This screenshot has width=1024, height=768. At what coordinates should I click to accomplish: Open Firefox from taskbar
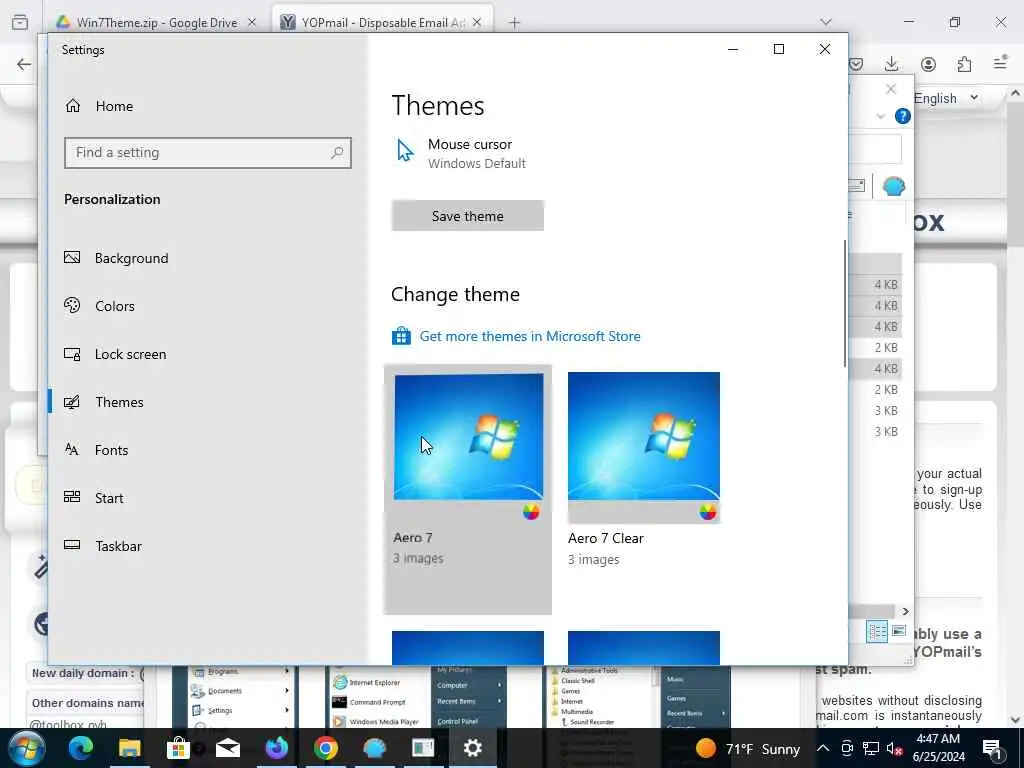point(276,748)
